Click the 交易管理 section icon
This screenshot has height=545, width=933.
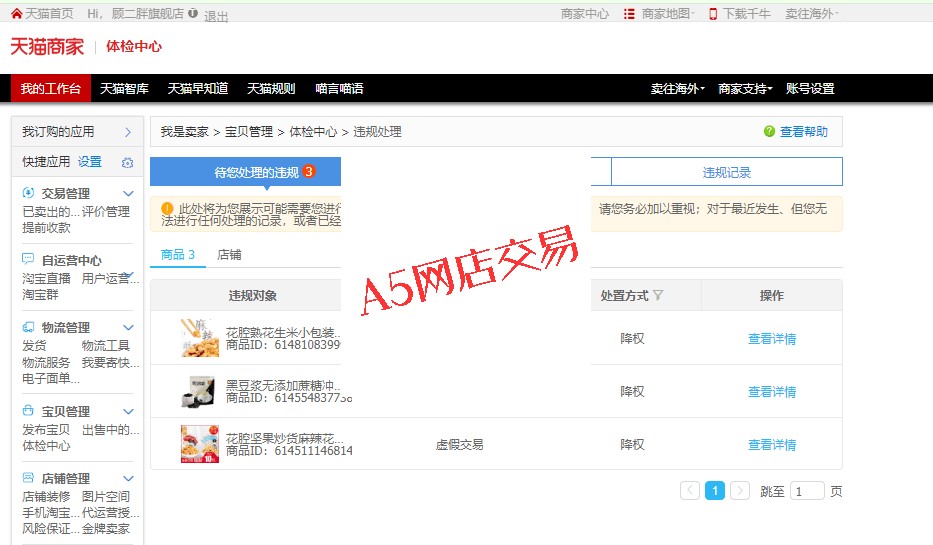(28, 193)
